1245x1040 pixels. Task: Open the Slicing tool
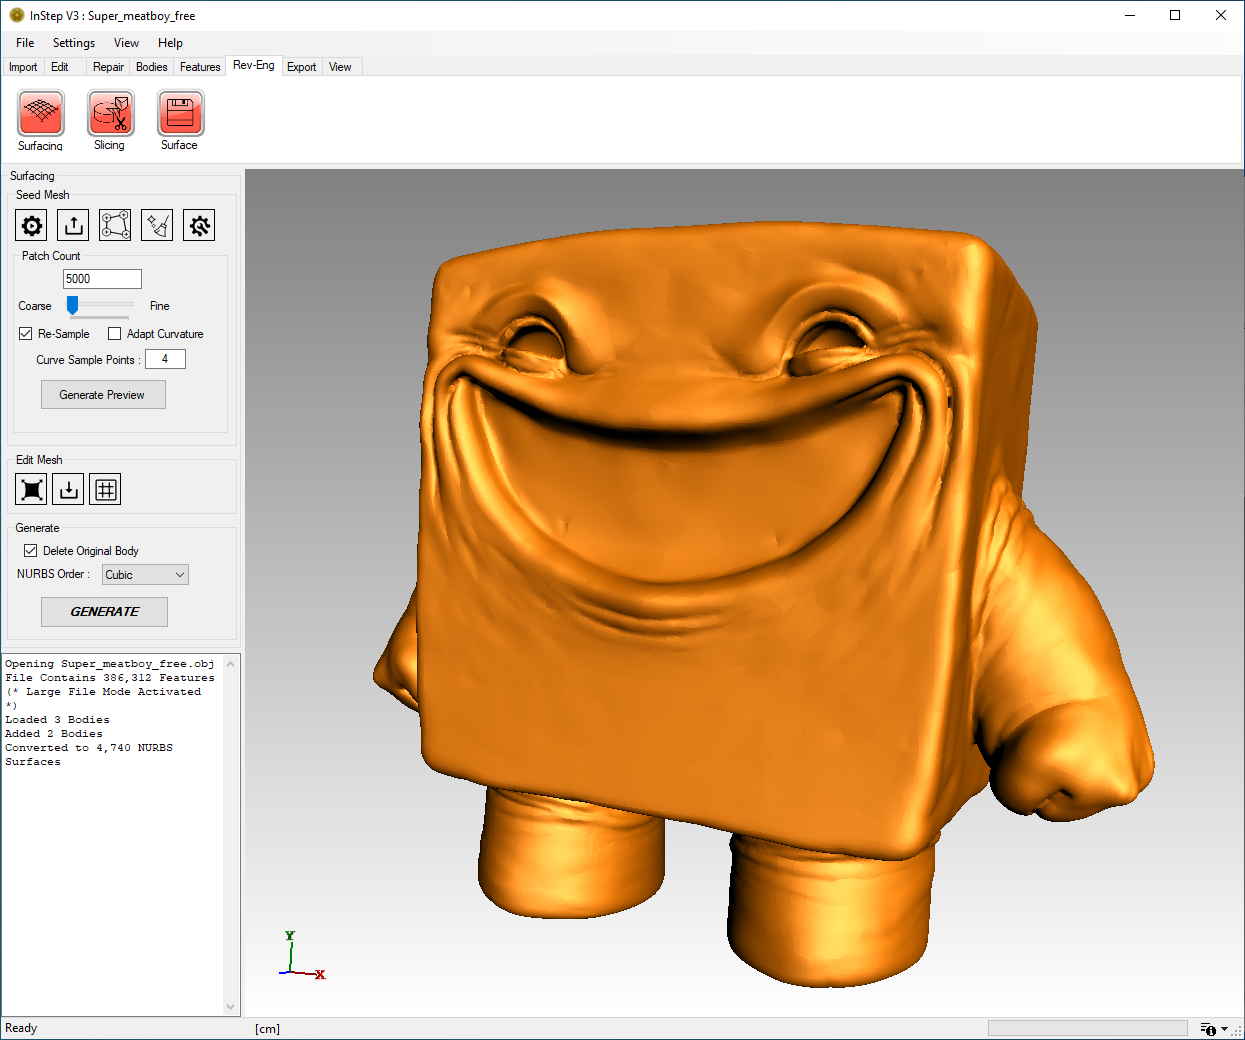[x=111, y=113]
